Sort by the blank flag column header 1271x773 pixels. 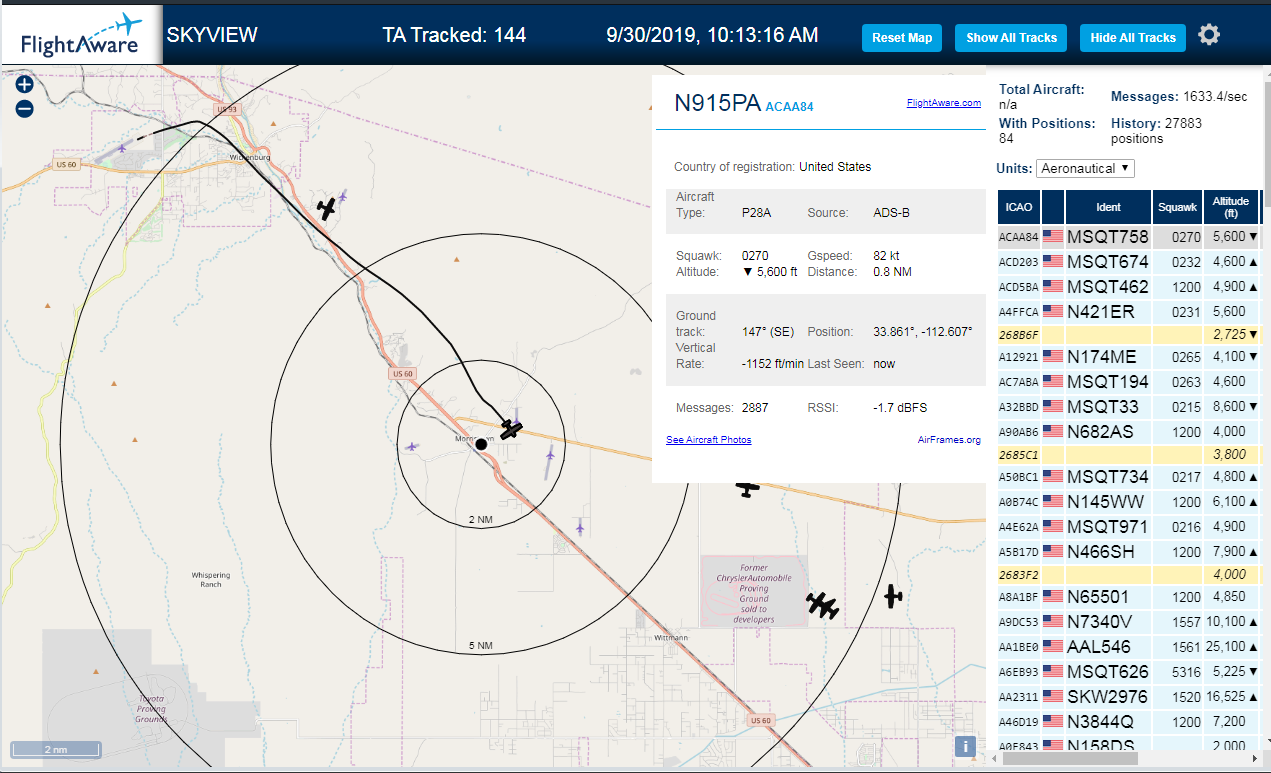pyautogui.click(x=1053, y=207)
